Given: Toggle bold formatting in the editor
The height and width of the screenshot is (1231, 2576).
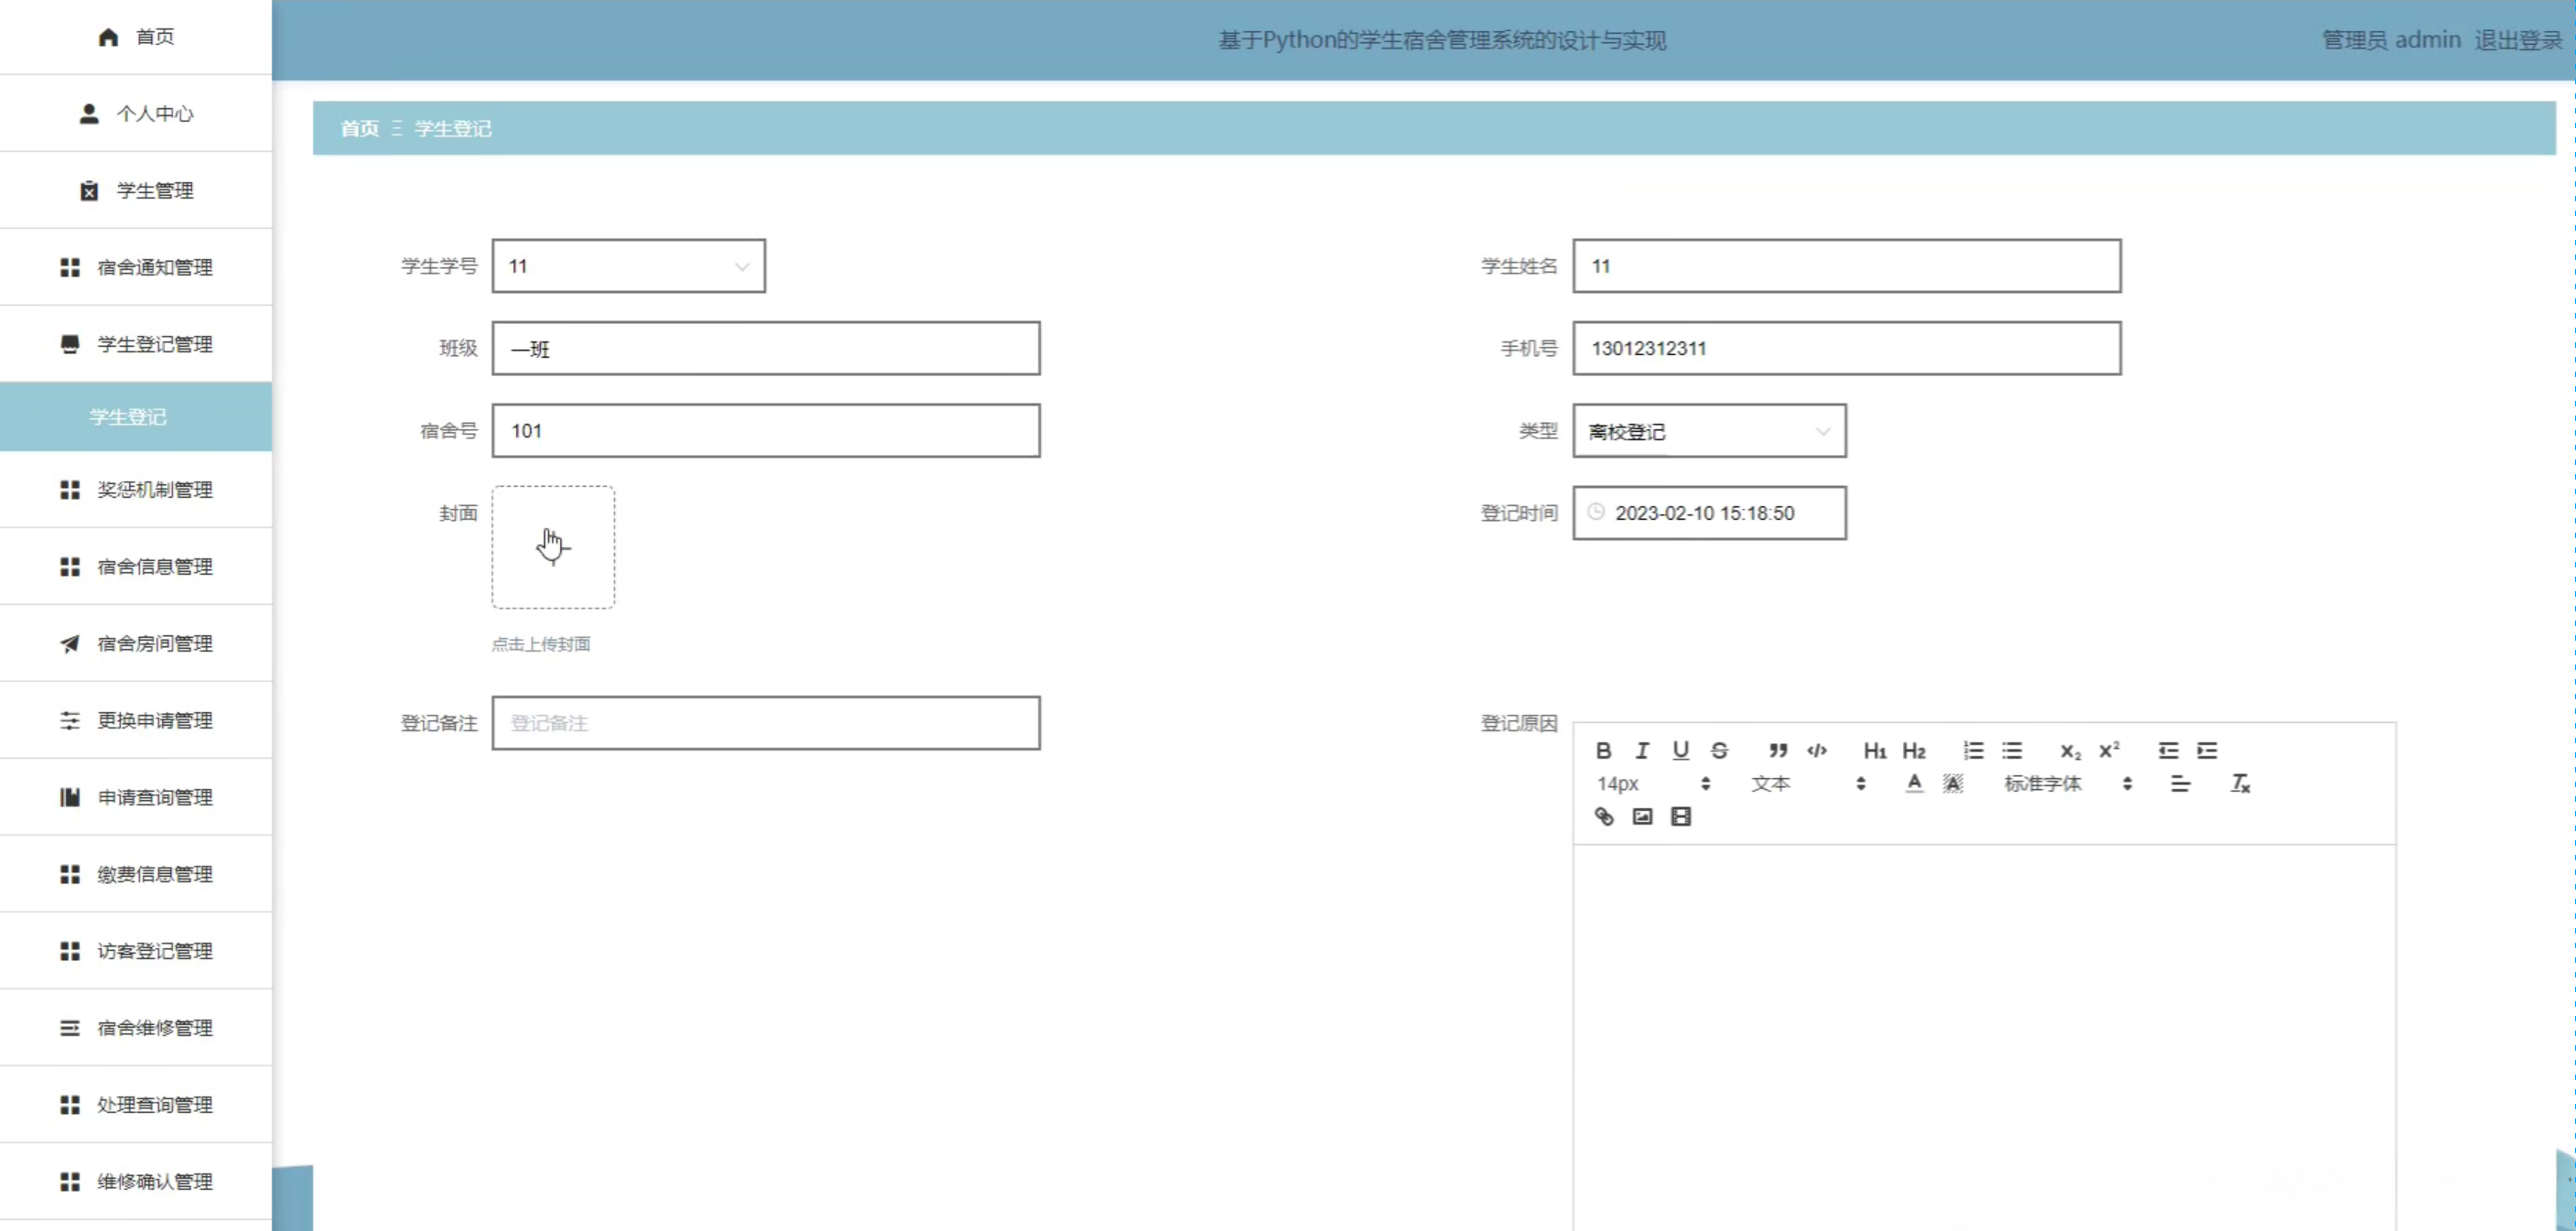Looking at the screenshot, I should click(1603, 750).
